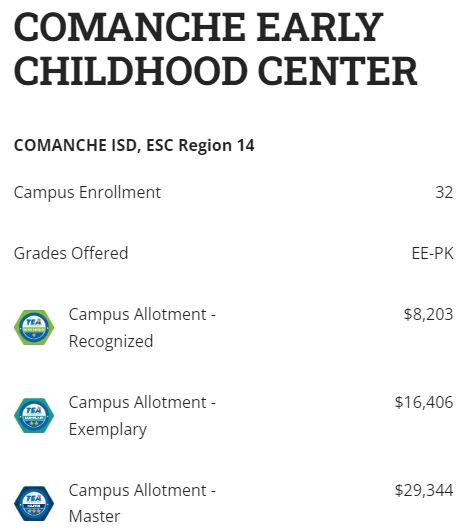
Task: Click the blue Master TEA badge icon
Action: click(x=34, y=503)
